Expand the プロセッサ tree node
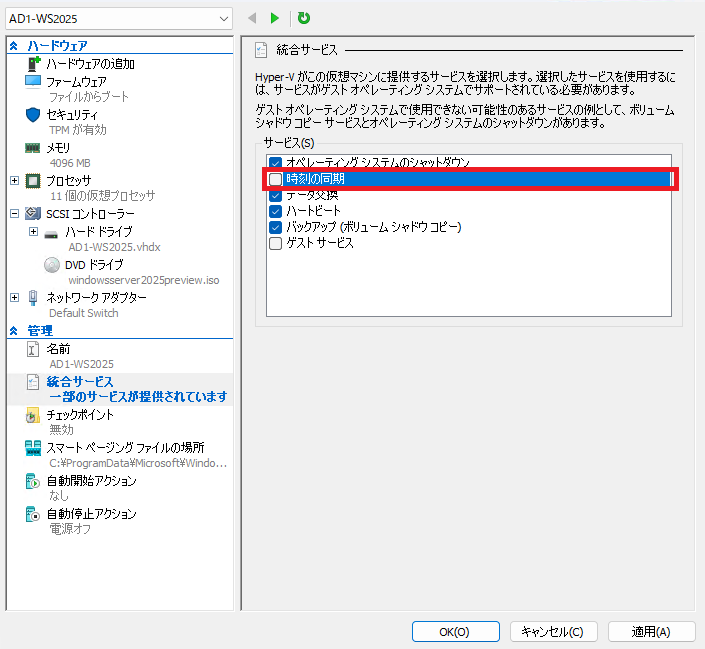705x649 pixels. point(14,180)
